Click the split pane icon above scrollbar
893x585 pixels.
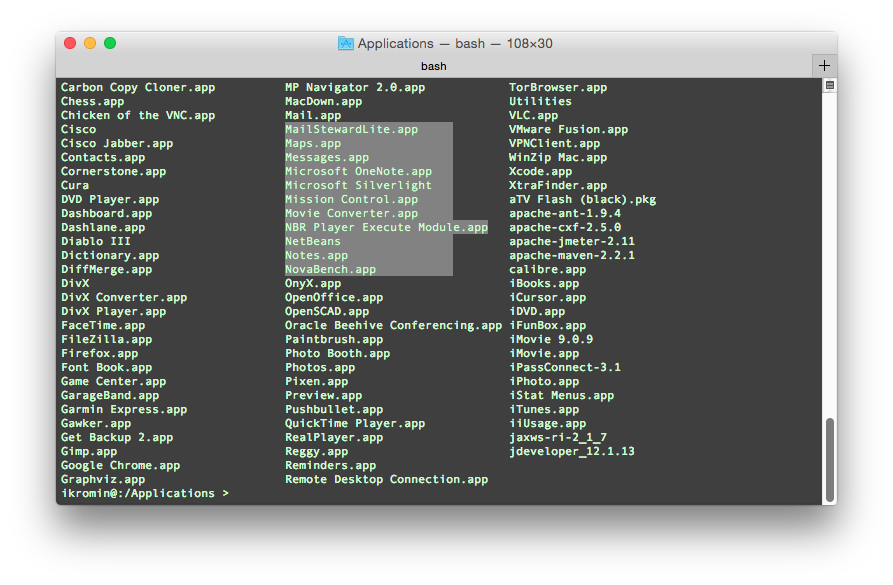click(x=830, y=85)
